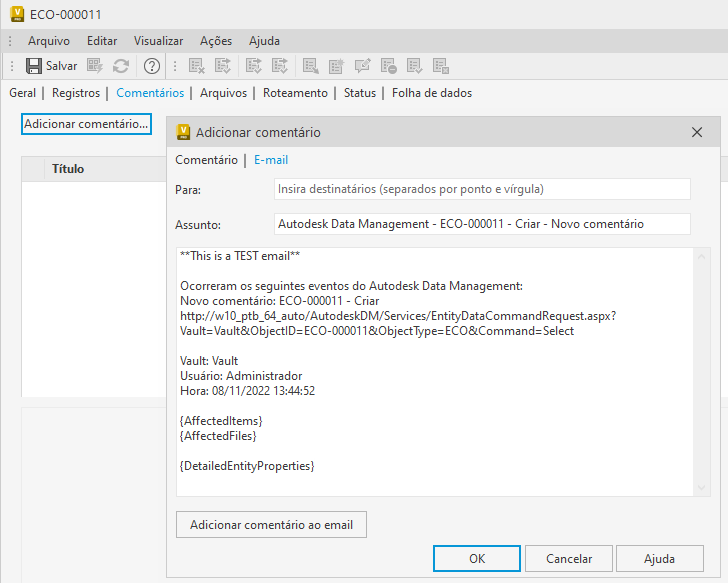Image resolution: width=728 pixels, height=583 pixels.
Task: Switch to the Comentário tab in dialog
Action: pyautogui.click(x=206, y=160)
